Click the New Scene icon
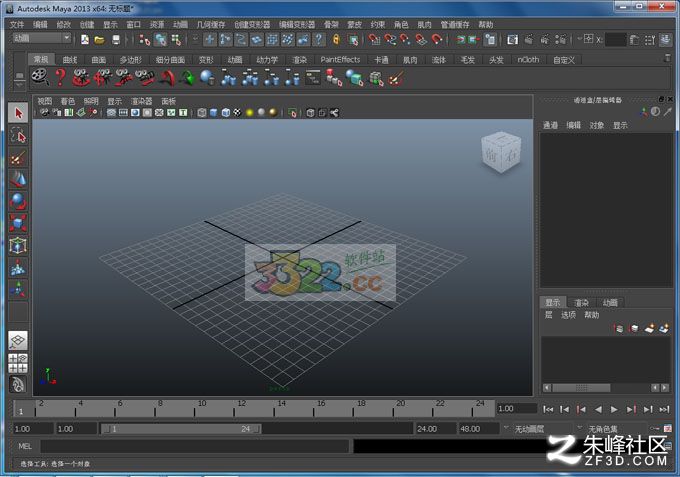 point(85,40)
